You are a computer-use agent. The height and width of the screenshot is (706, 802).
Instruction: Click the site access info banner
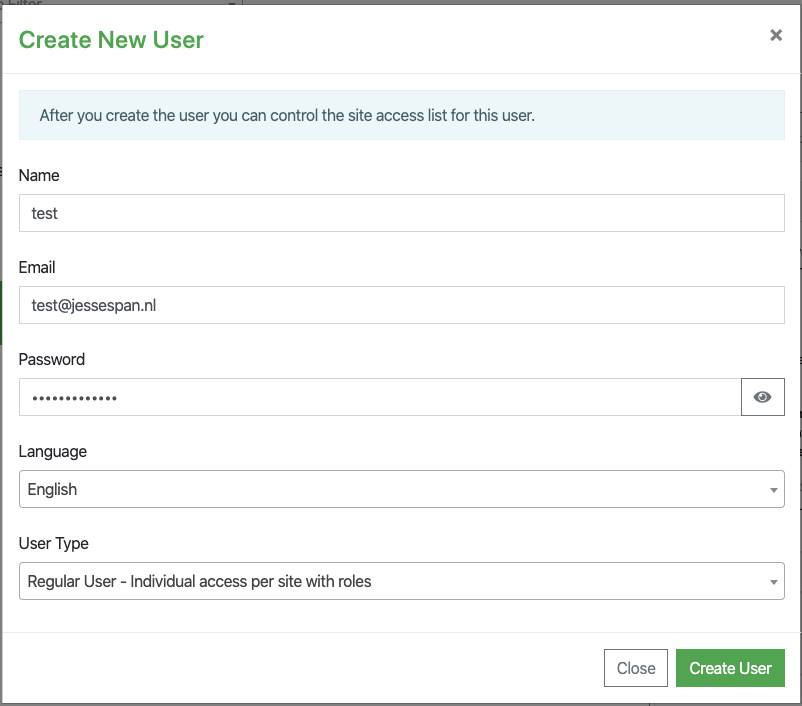(x=402, y=115)
